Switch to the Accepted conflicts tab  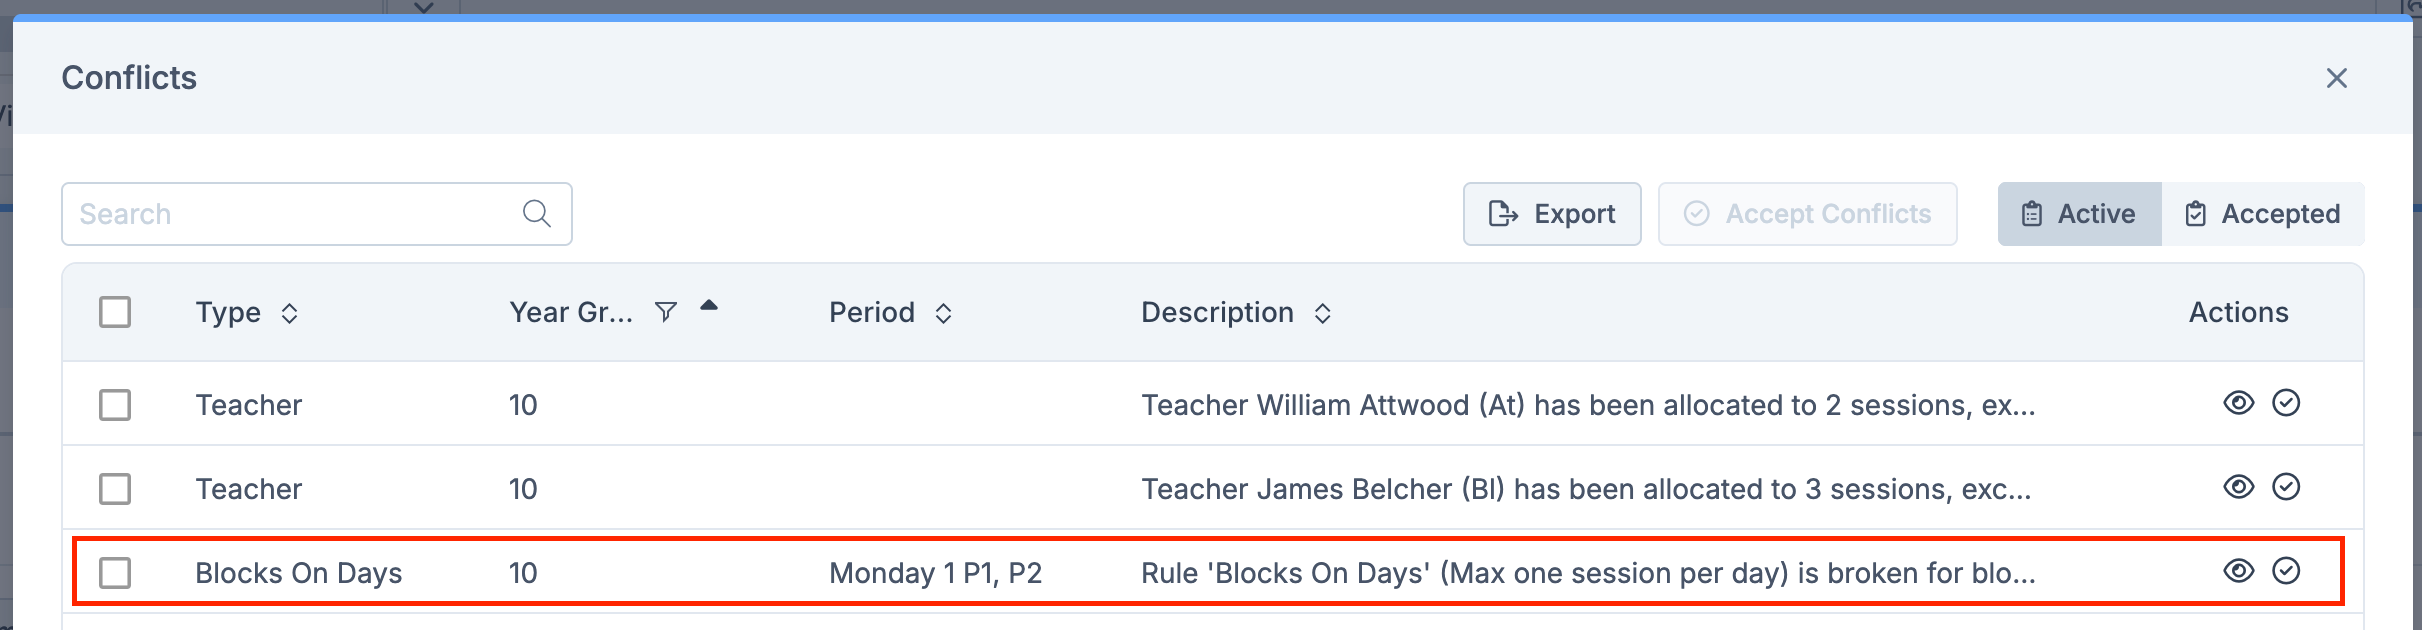(x=2263, y=214)
